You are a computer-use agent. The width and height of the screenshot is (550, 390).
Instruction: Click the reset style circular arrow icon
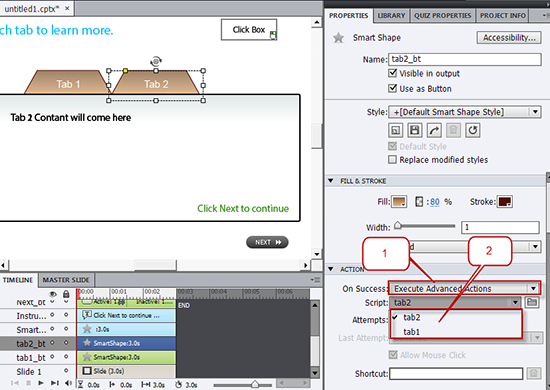click(x=472, y=130)
